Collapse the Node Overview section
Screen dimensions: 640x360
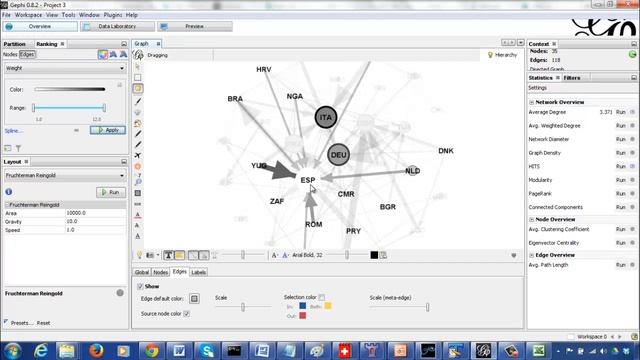click(531, 219)
